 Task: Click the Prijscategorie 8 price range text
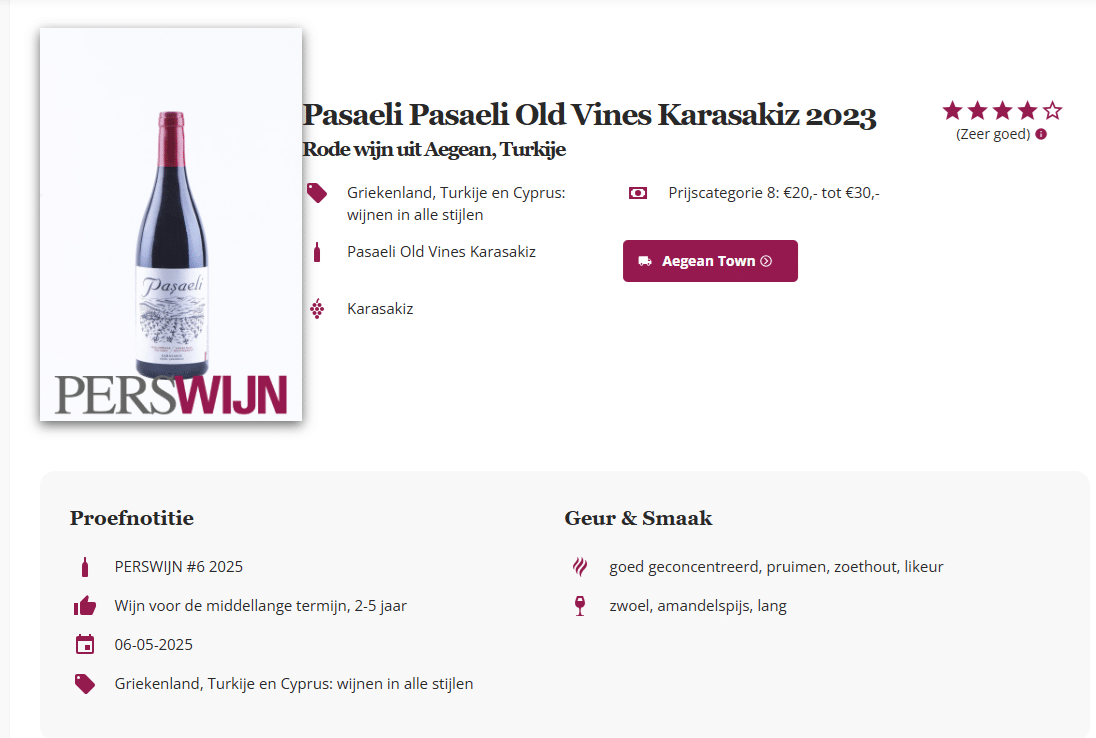774,193
